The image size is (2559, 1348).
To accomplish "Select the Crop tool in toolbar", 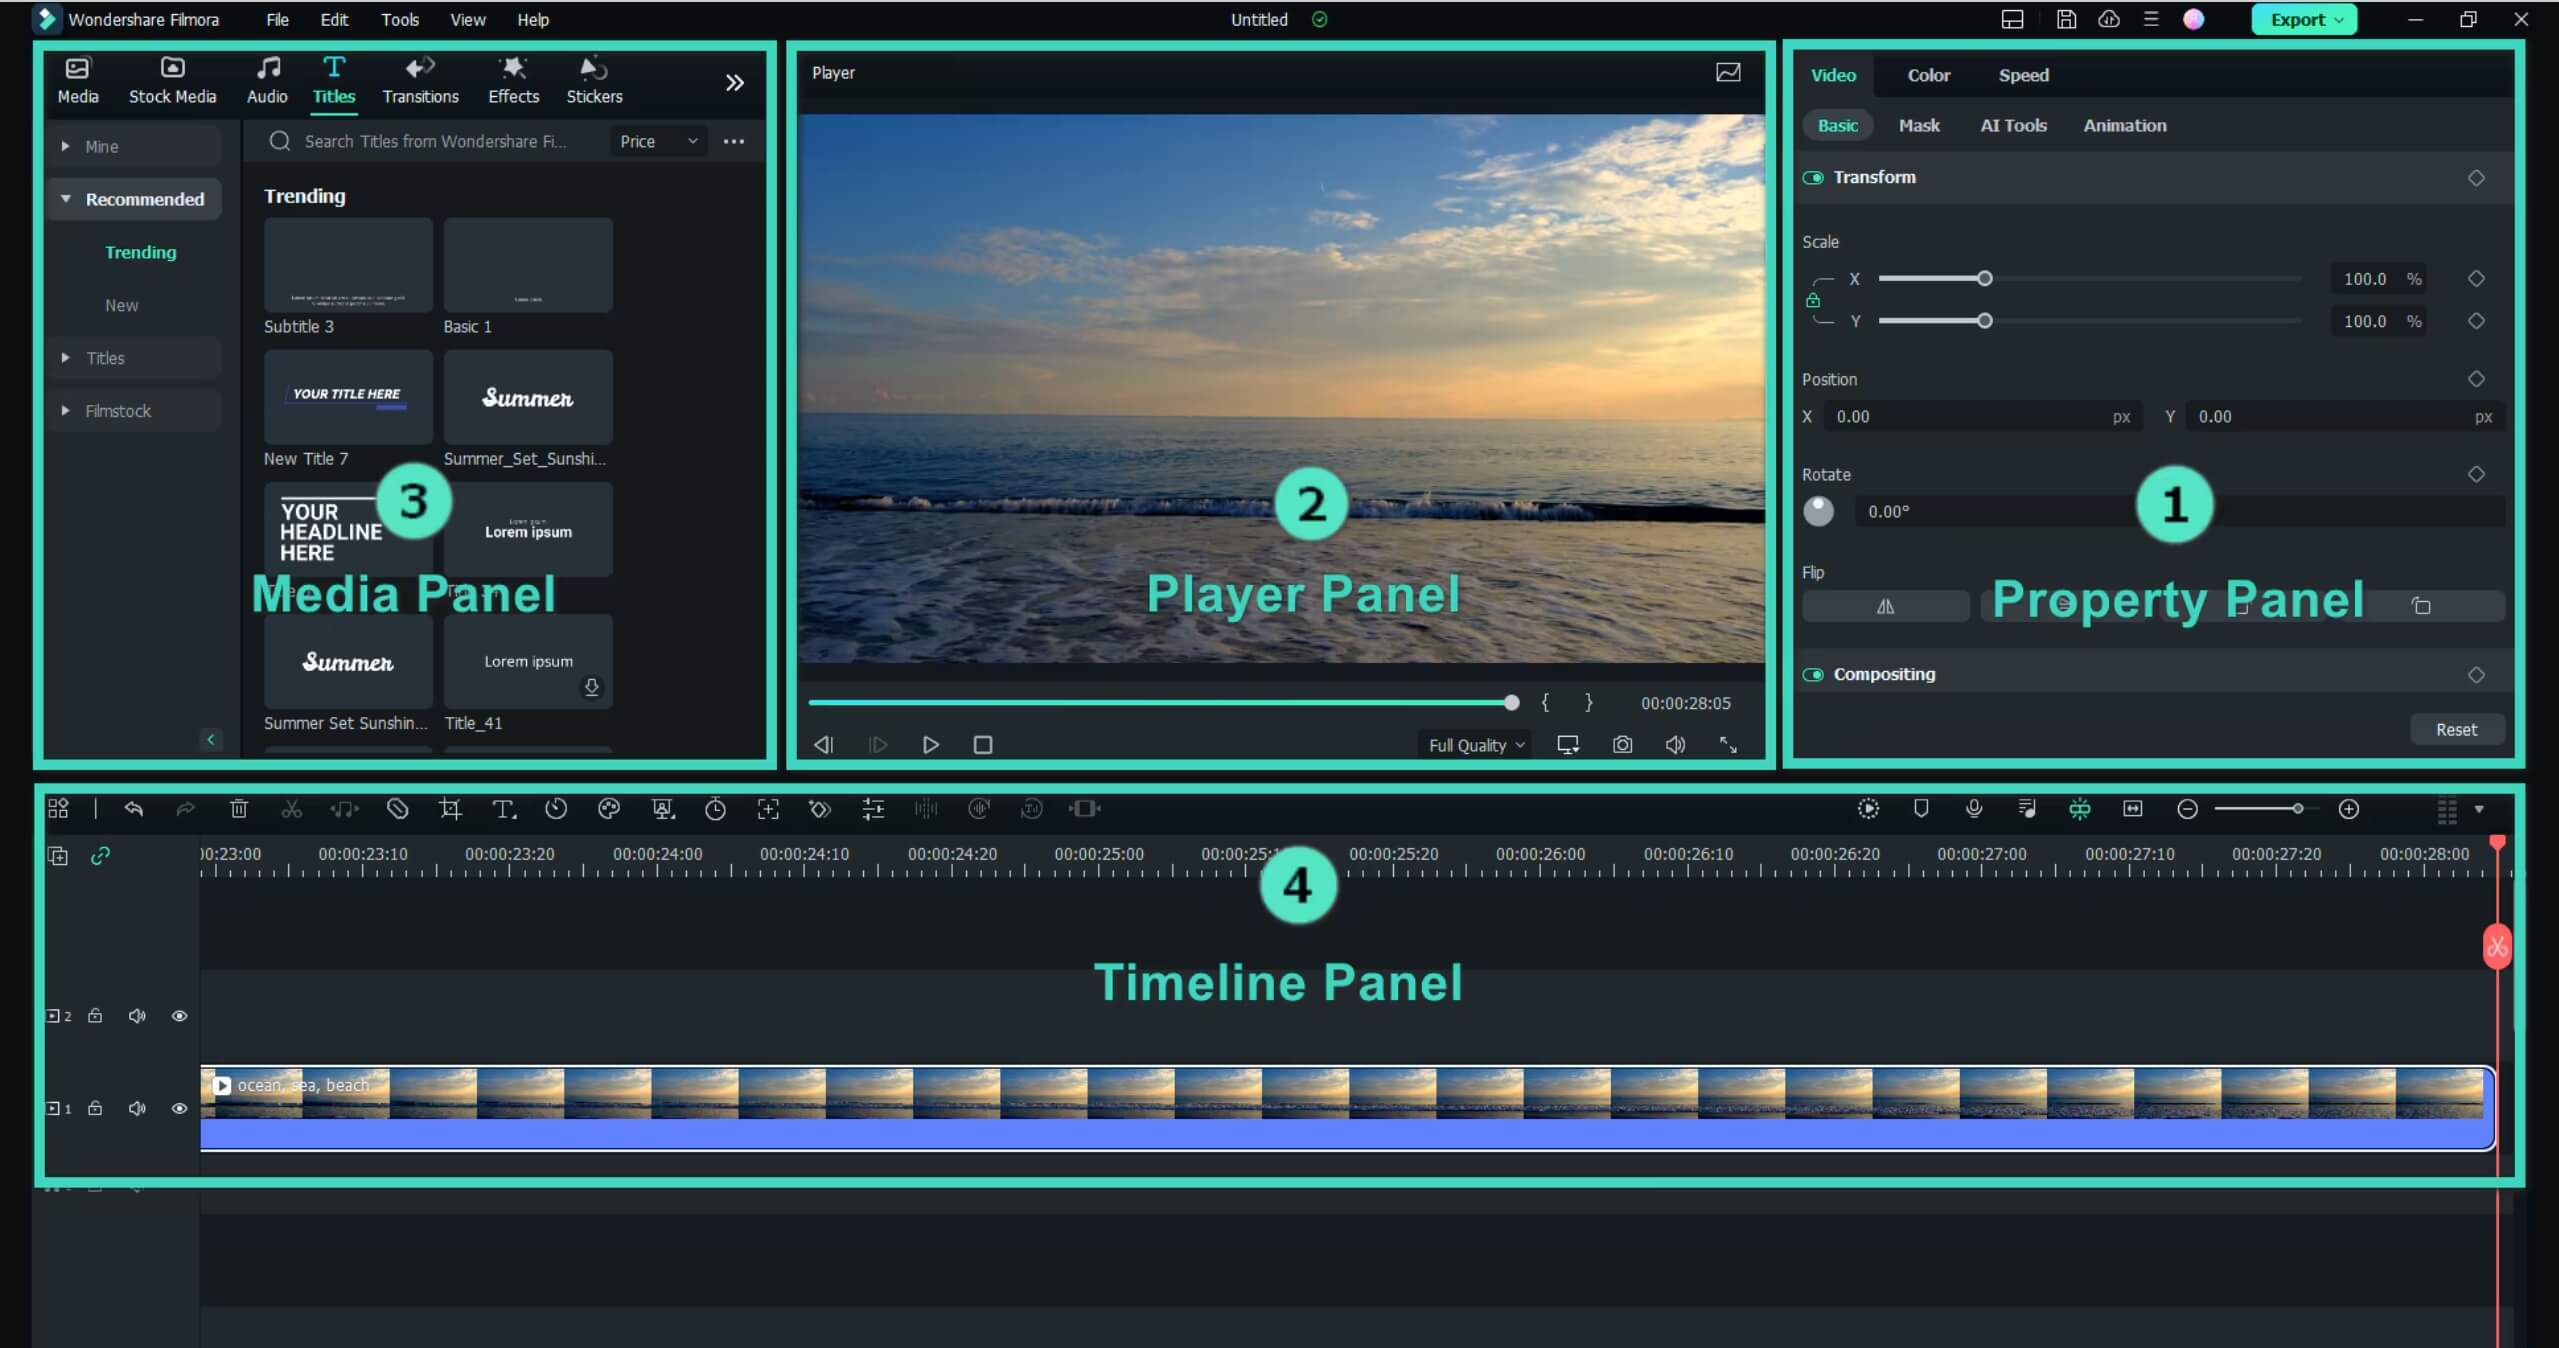I will [450, 808].
